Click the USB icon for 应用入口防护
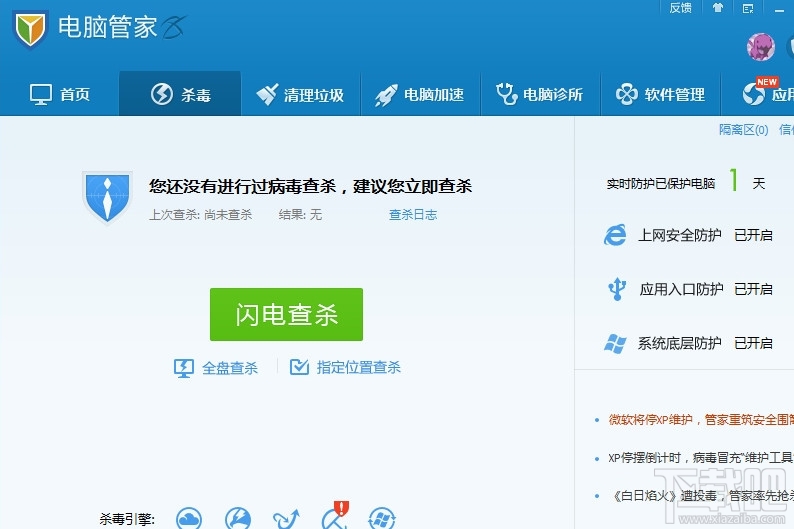Image resolution: width=794 pixels, height=529 pixels. coord(617,289)
